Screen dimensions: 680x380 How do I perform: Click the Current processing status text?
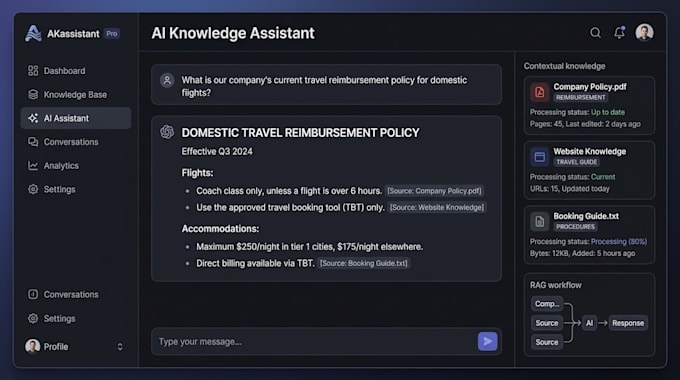tap(603, 177)
